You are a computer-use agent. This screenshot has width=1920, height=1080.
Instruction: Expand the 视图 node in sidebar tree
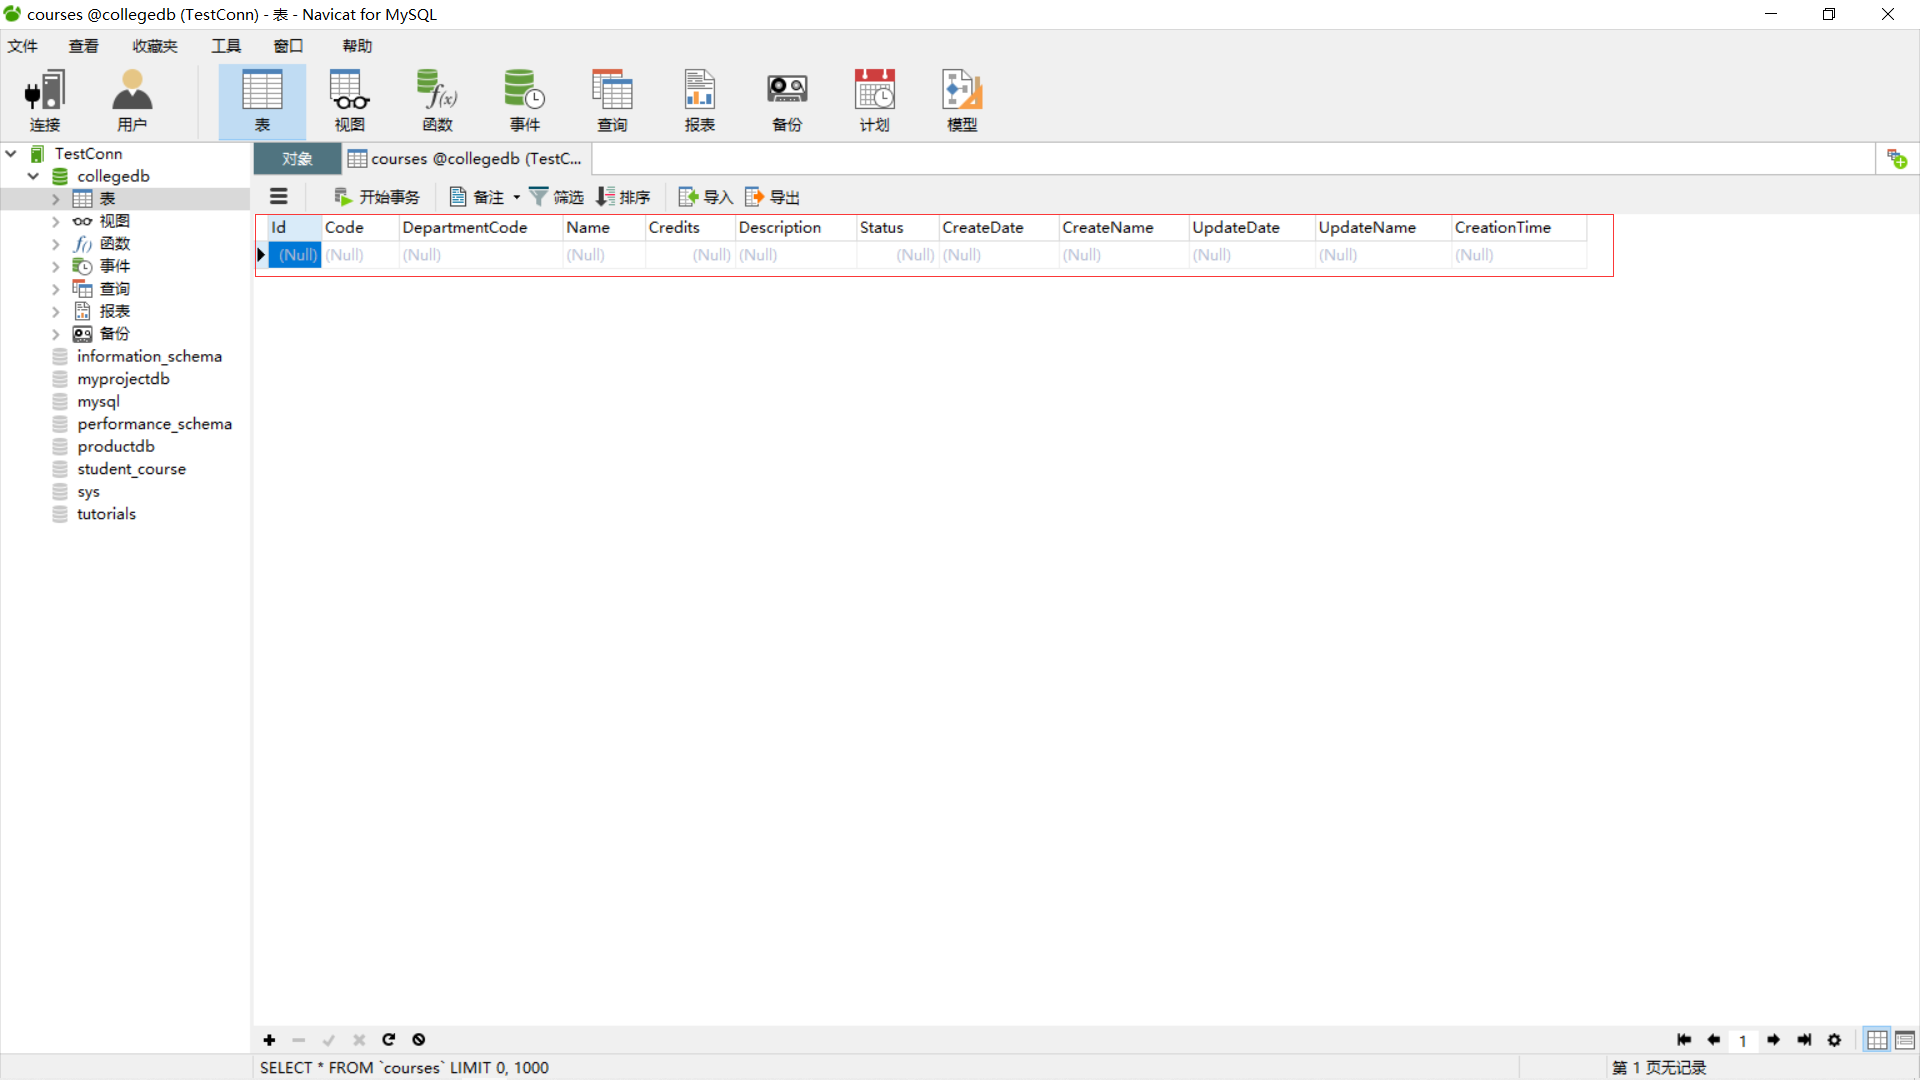(x=56, y=221)
